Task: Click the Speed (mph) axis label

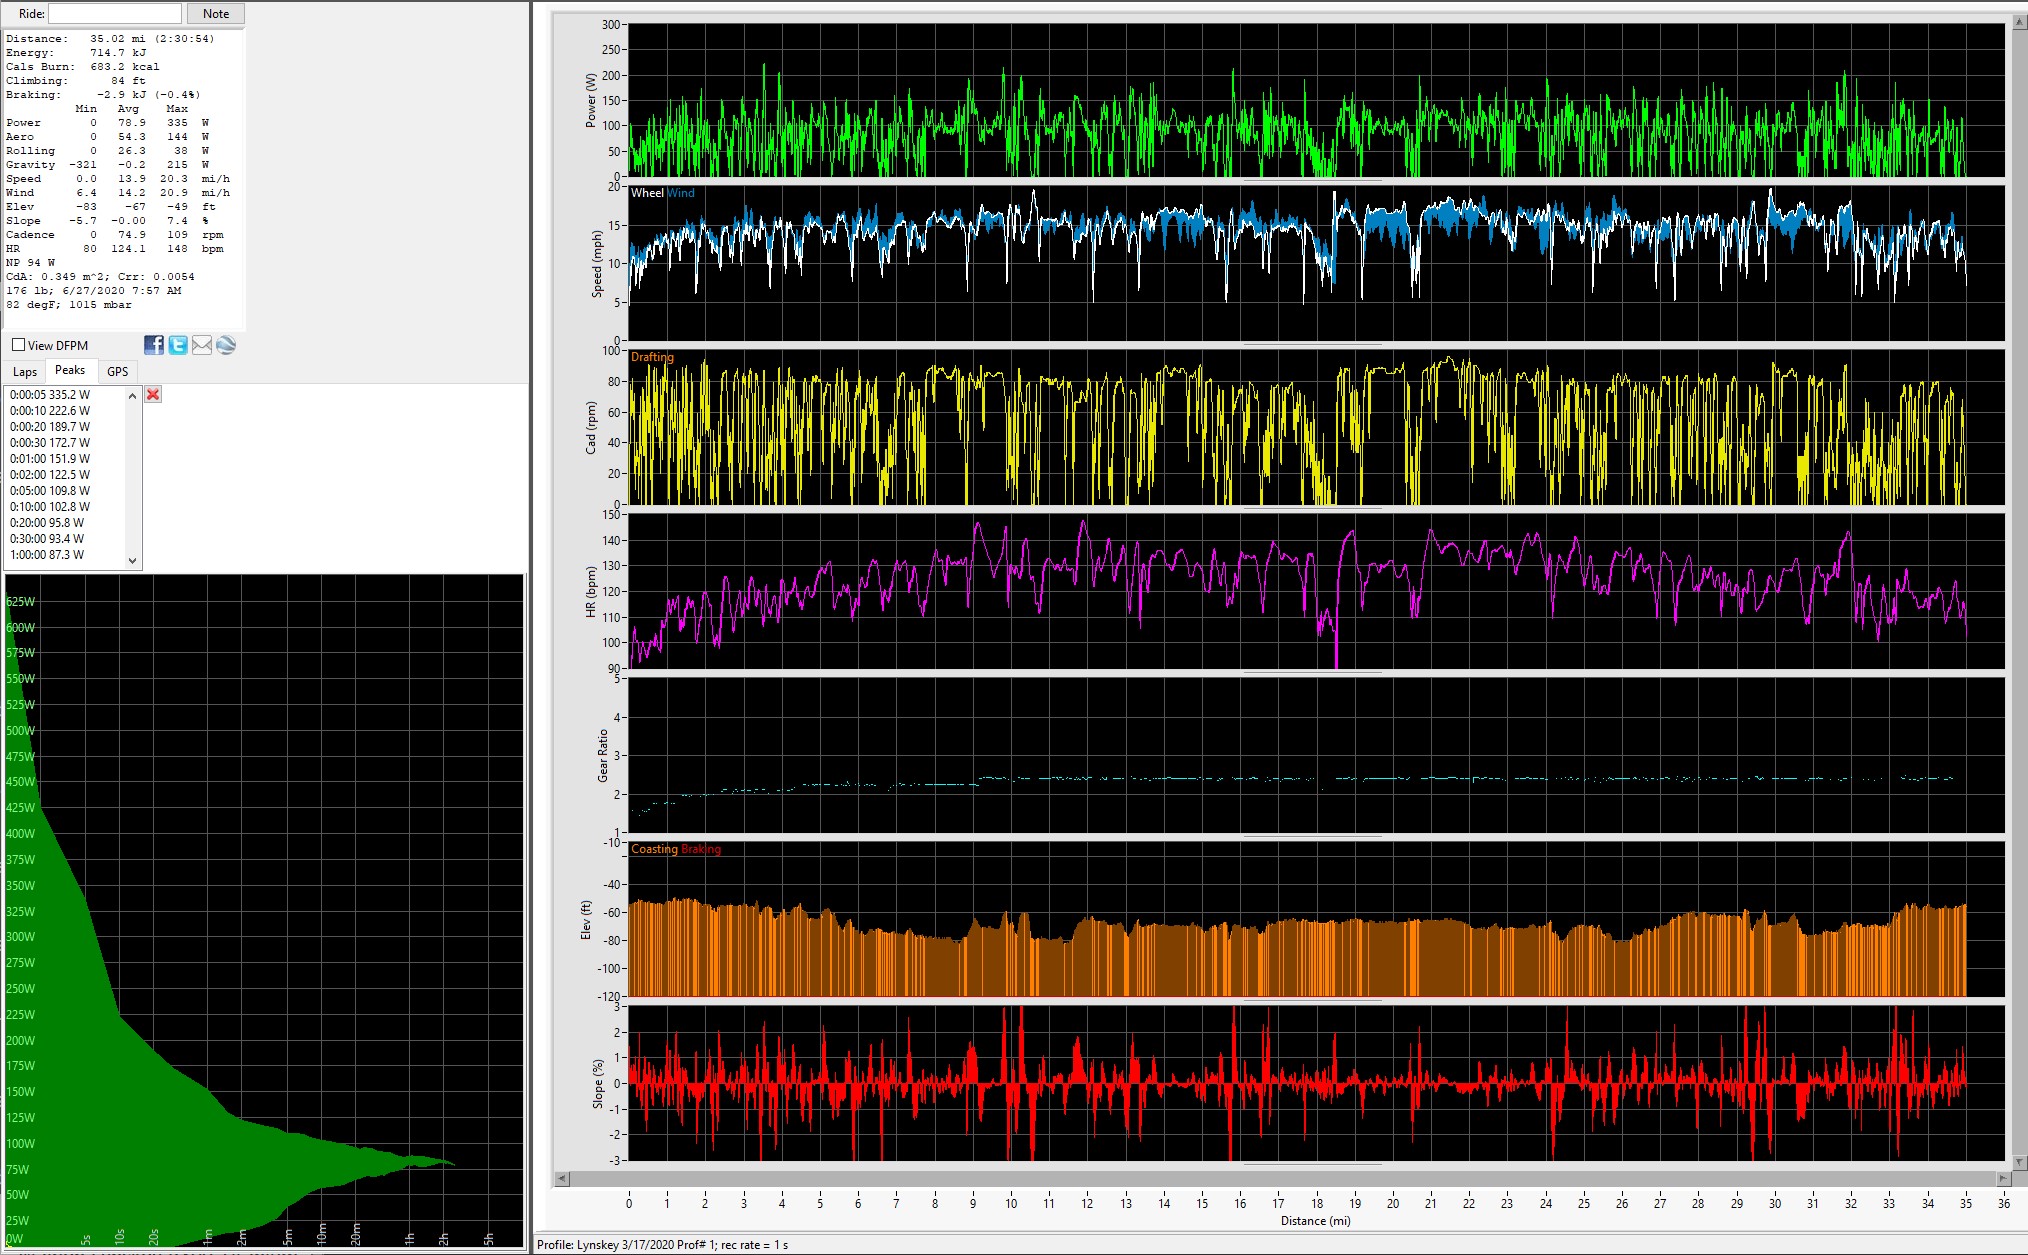Action: [x=597, y=264]
